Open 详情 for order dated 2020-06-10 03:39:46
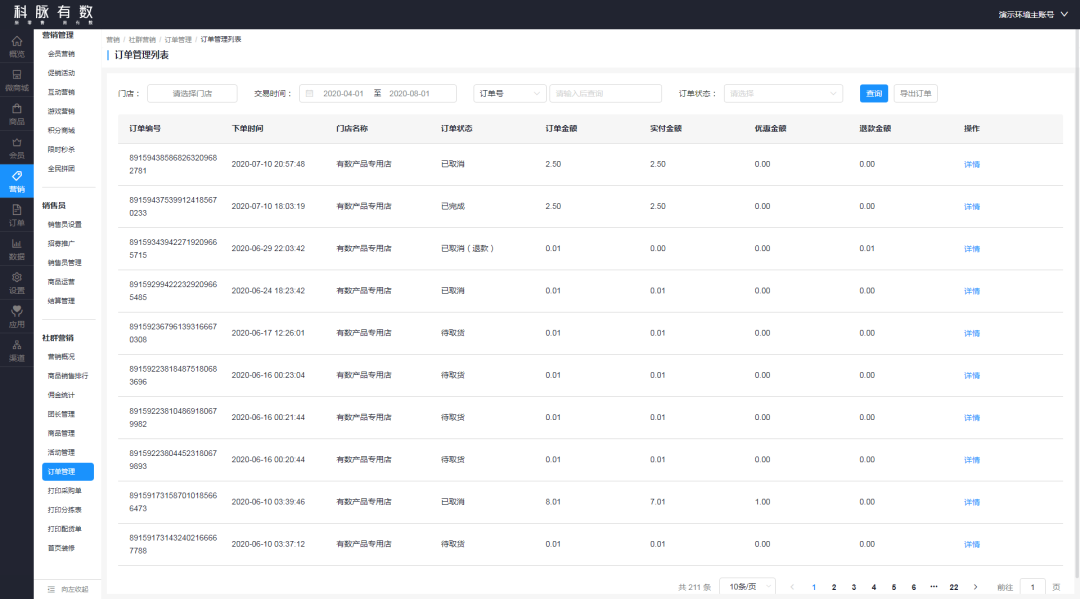The width and height of the screenshot is (1080, 599). (972, 502)
